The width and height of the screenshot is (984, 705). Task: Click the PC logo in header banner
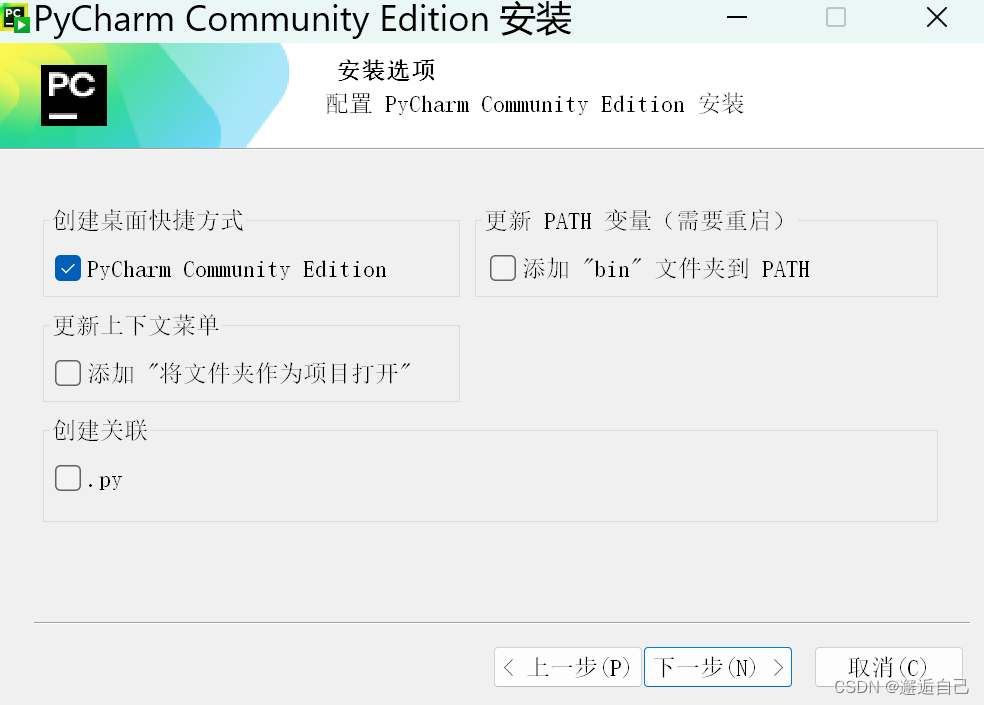(x=74, y=95)
